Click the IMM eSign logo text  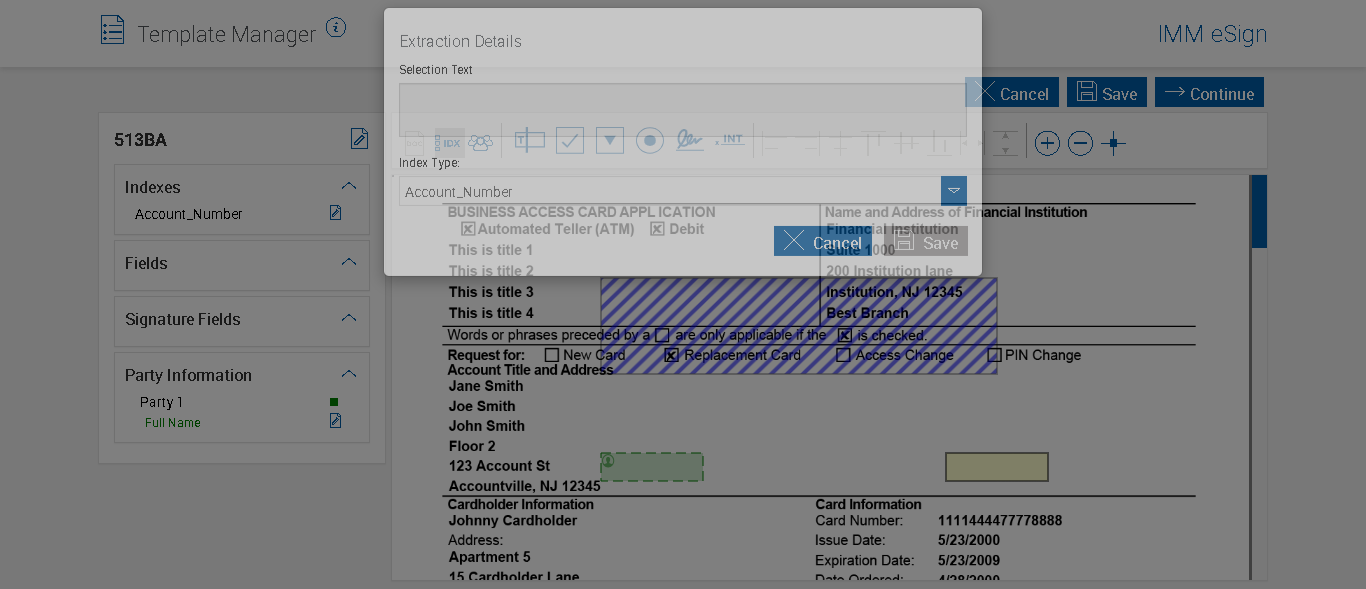click(1212, 34)
